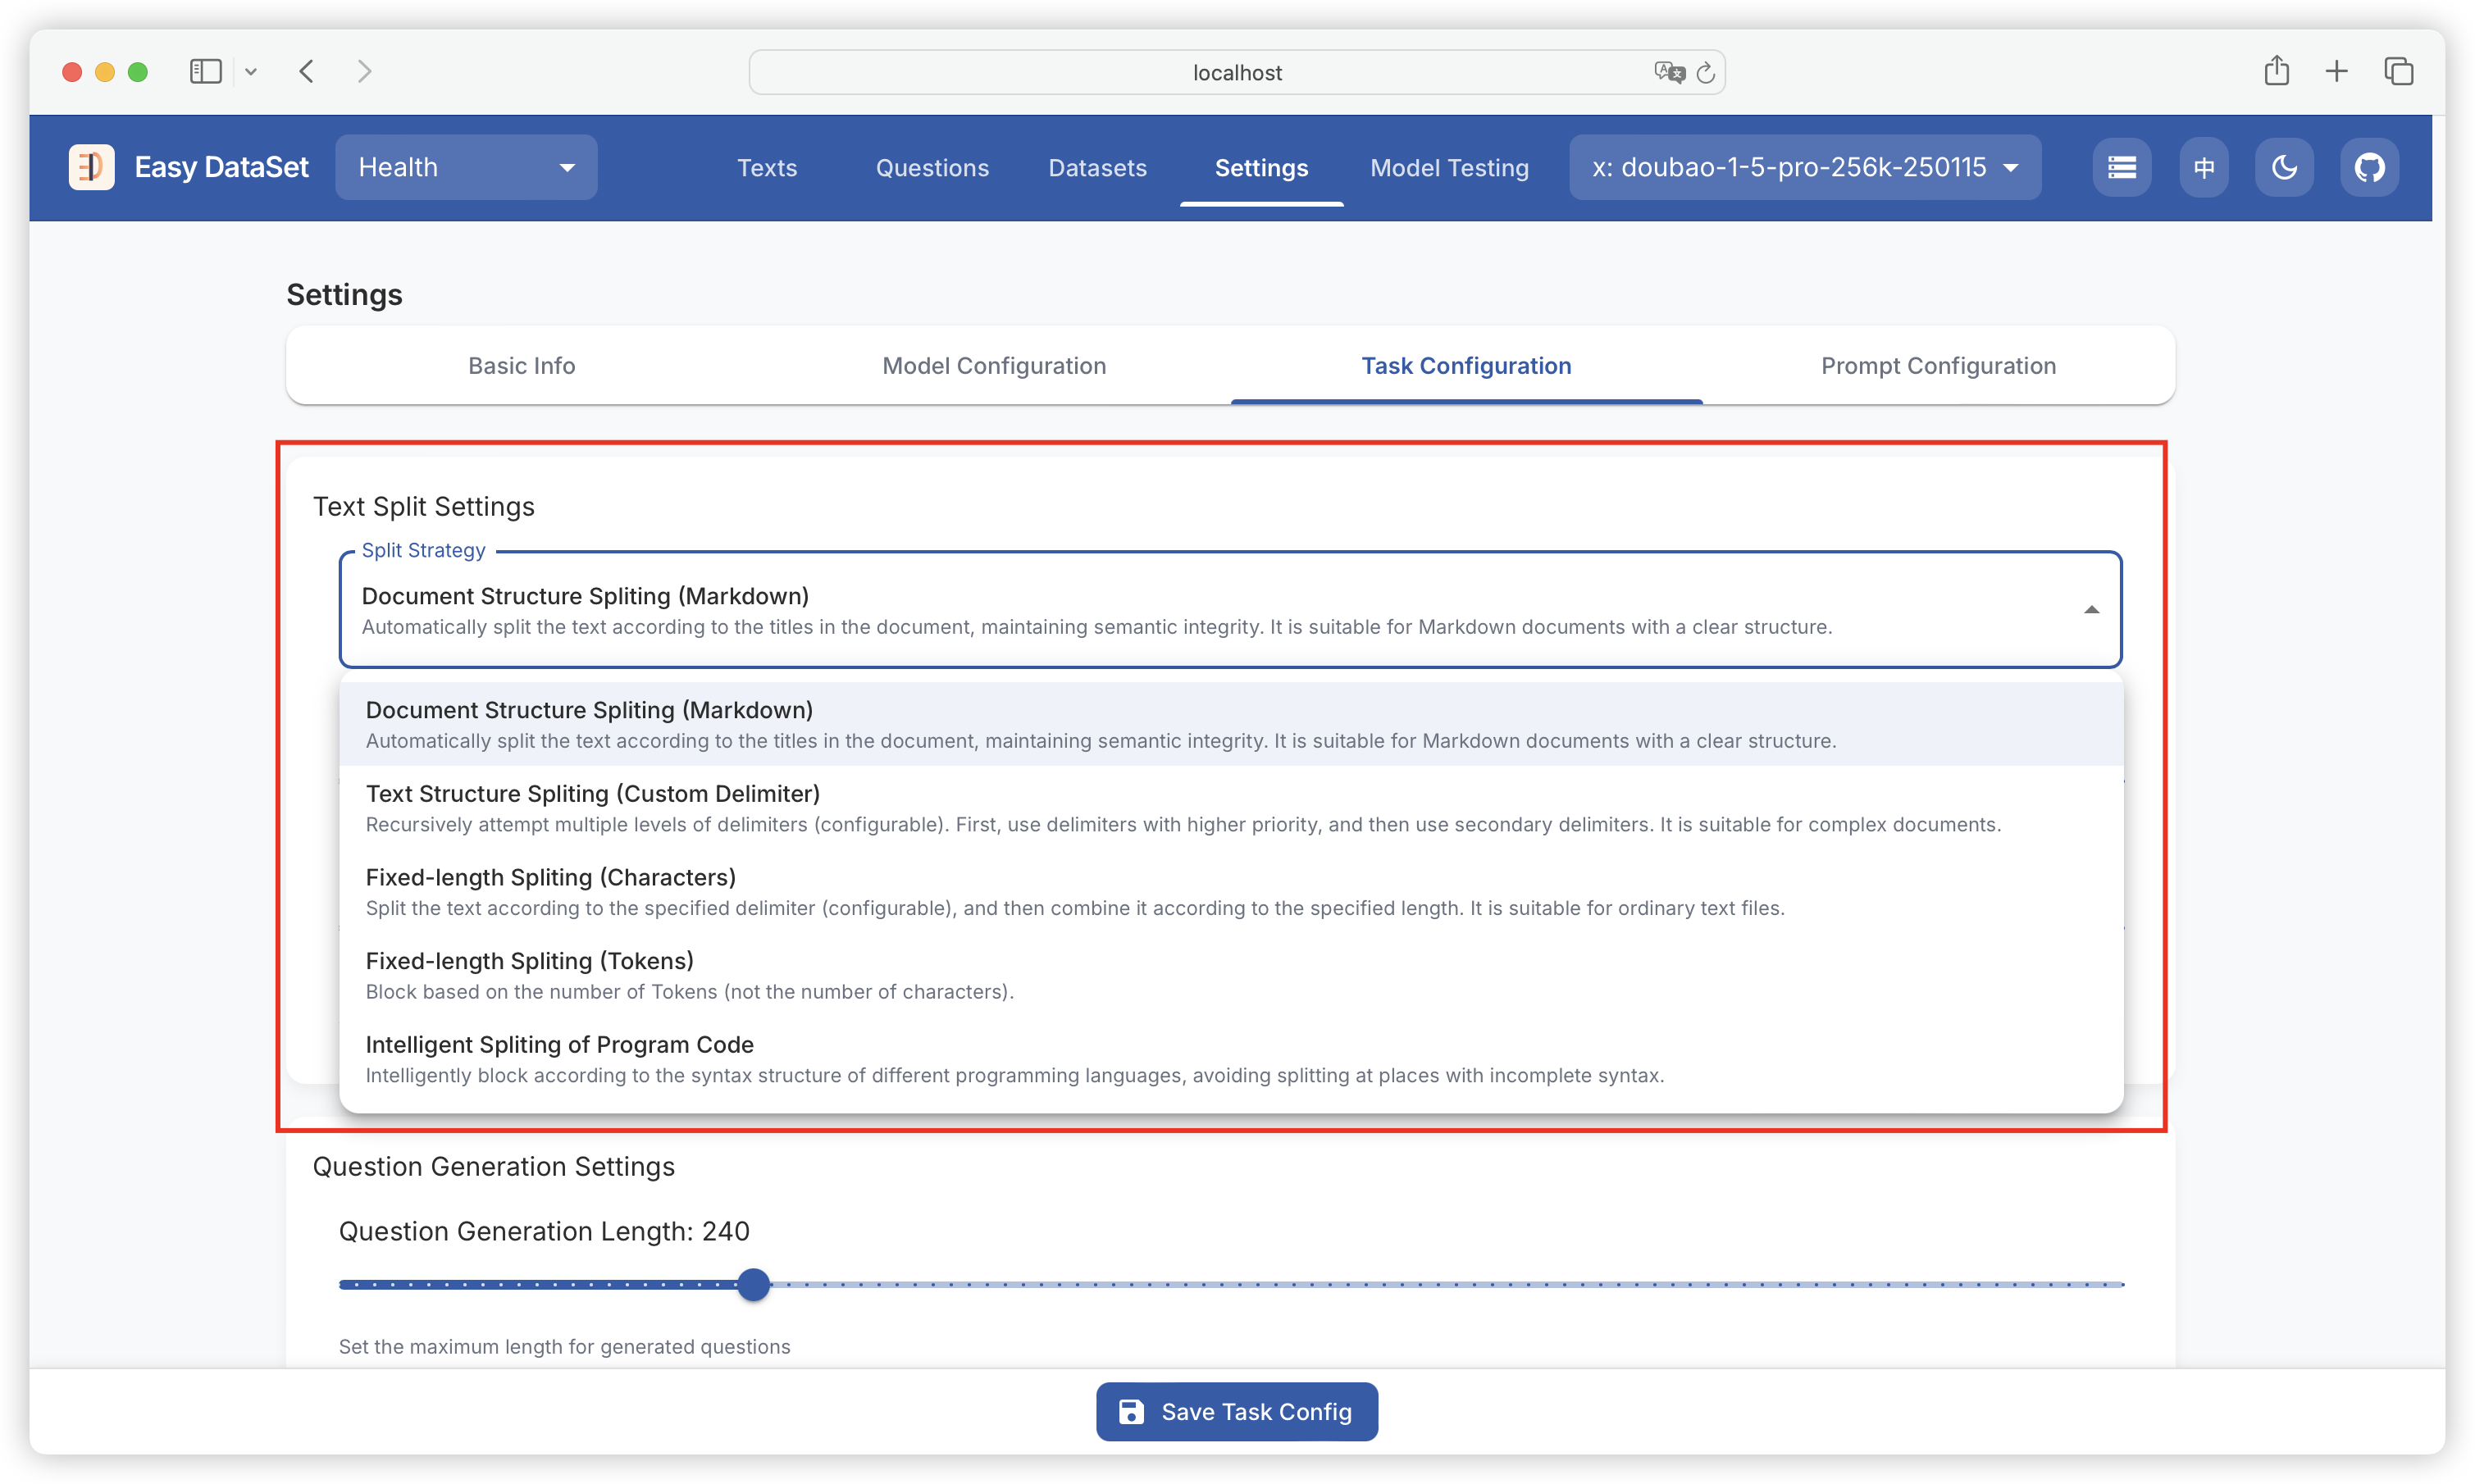Switch language with the 中 icon
The height and width of the screenshot is (1484, 2475).
[x=2204, y=167]
